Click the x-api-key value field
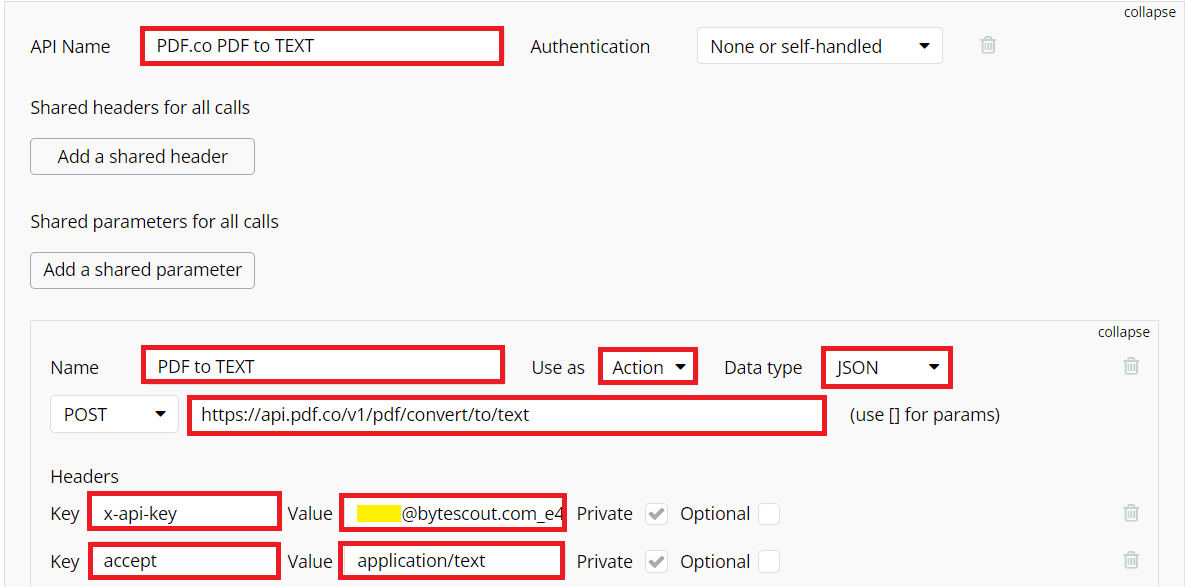The height and width of the screenshot is (587, 1189). click(x=453, y=514)
